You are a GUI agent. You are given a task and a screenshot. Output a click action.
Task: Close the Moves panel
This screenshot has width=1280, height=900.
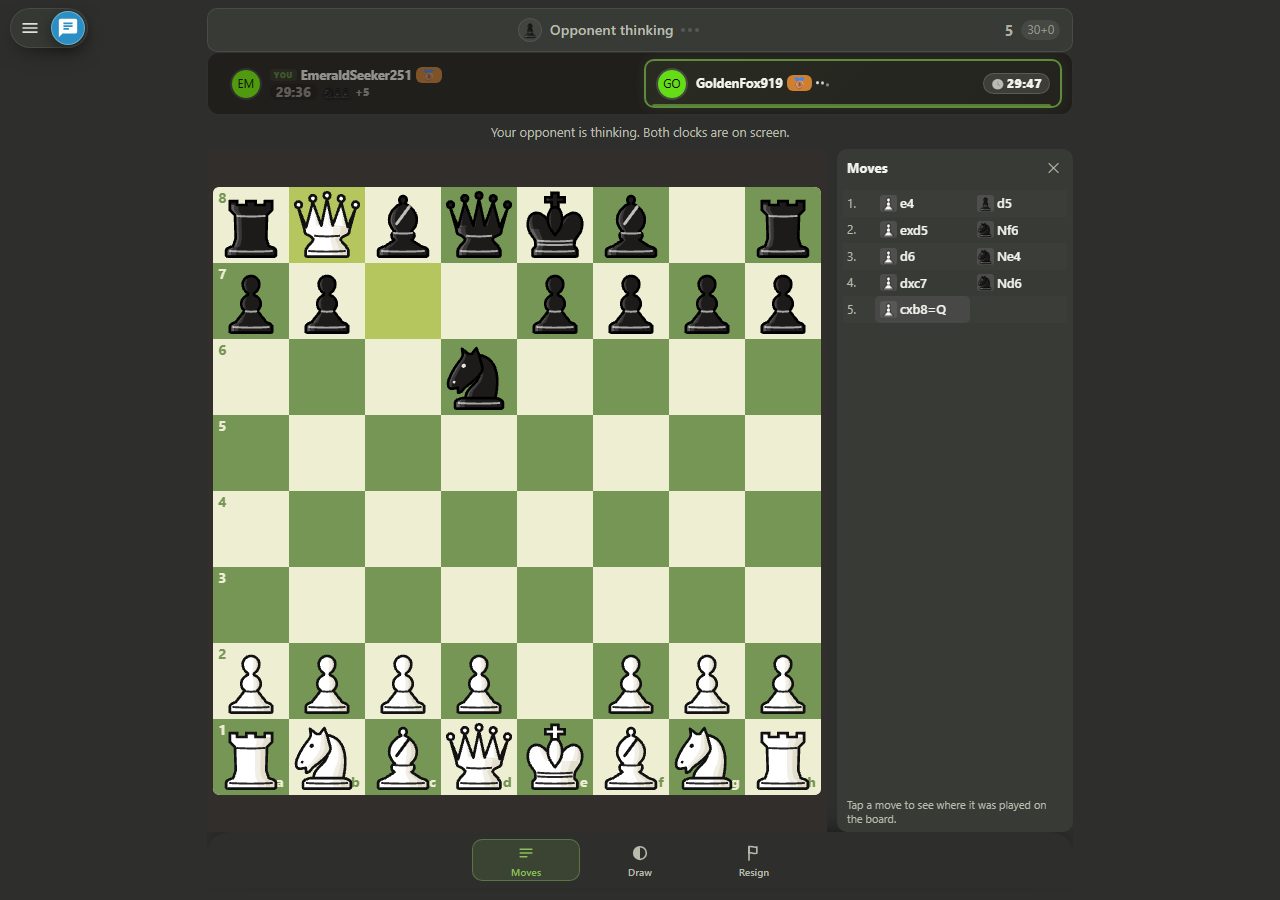click(1053, 168)
